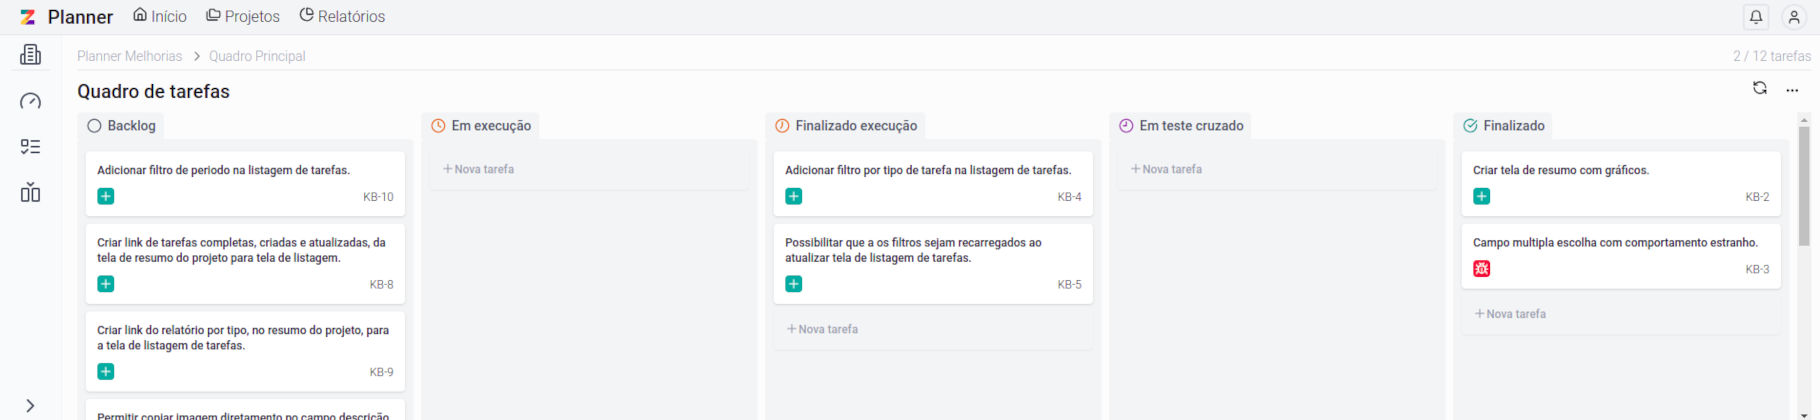1820x420 pixels.
Task: Click the organization building sidebar icon
Action: point(30,55)
